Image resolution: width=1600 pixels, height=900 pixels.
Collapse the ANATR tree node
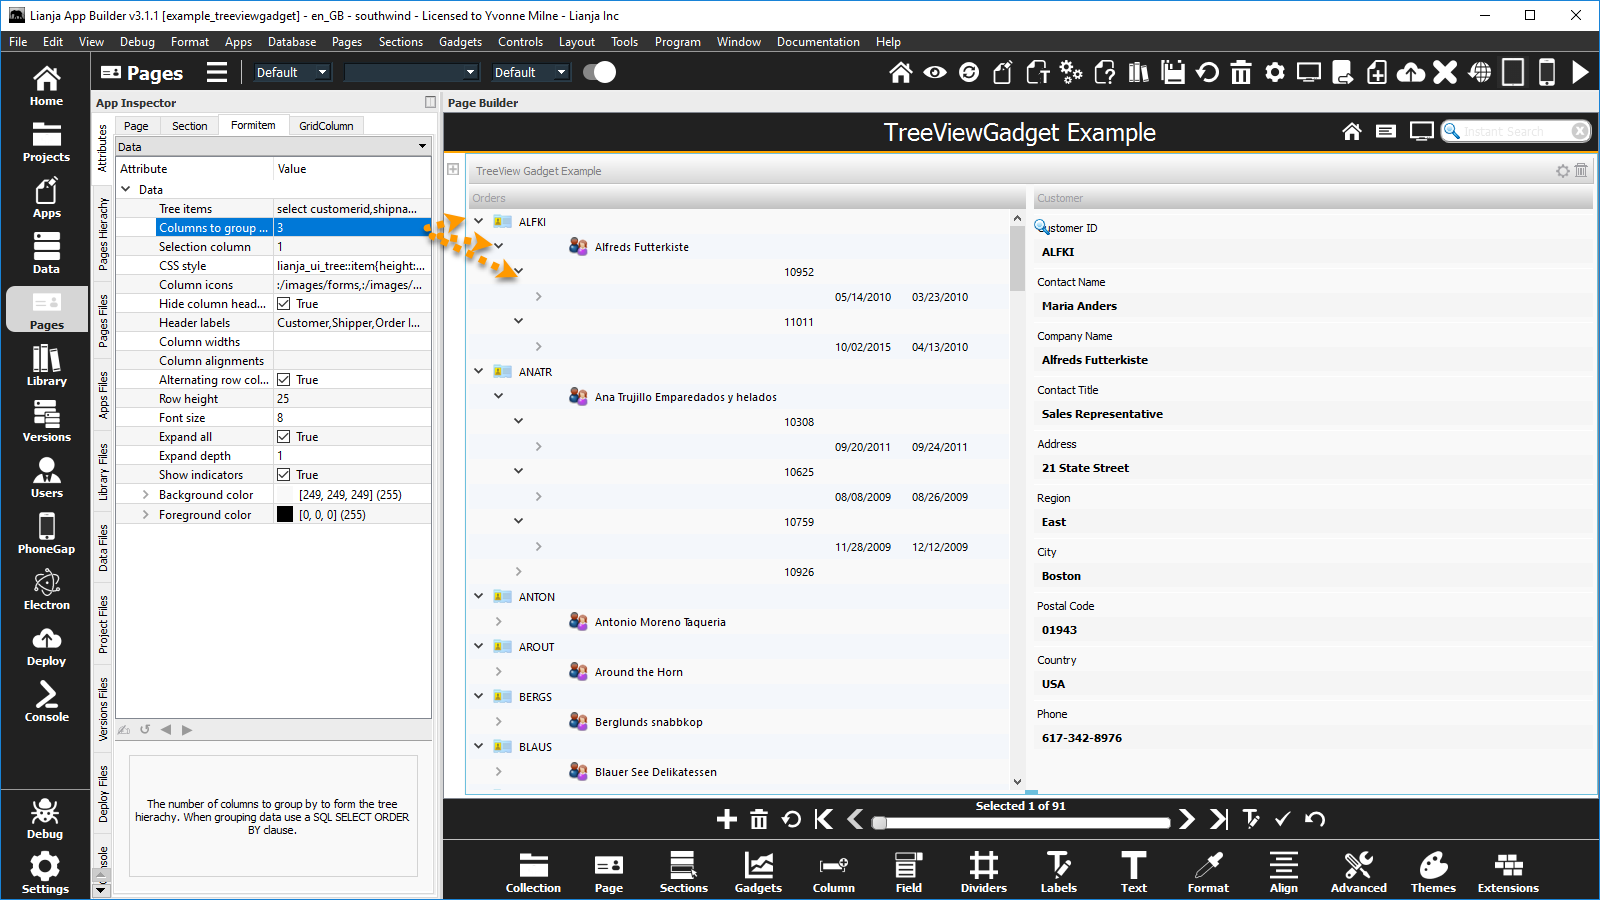tap(479, 371)
